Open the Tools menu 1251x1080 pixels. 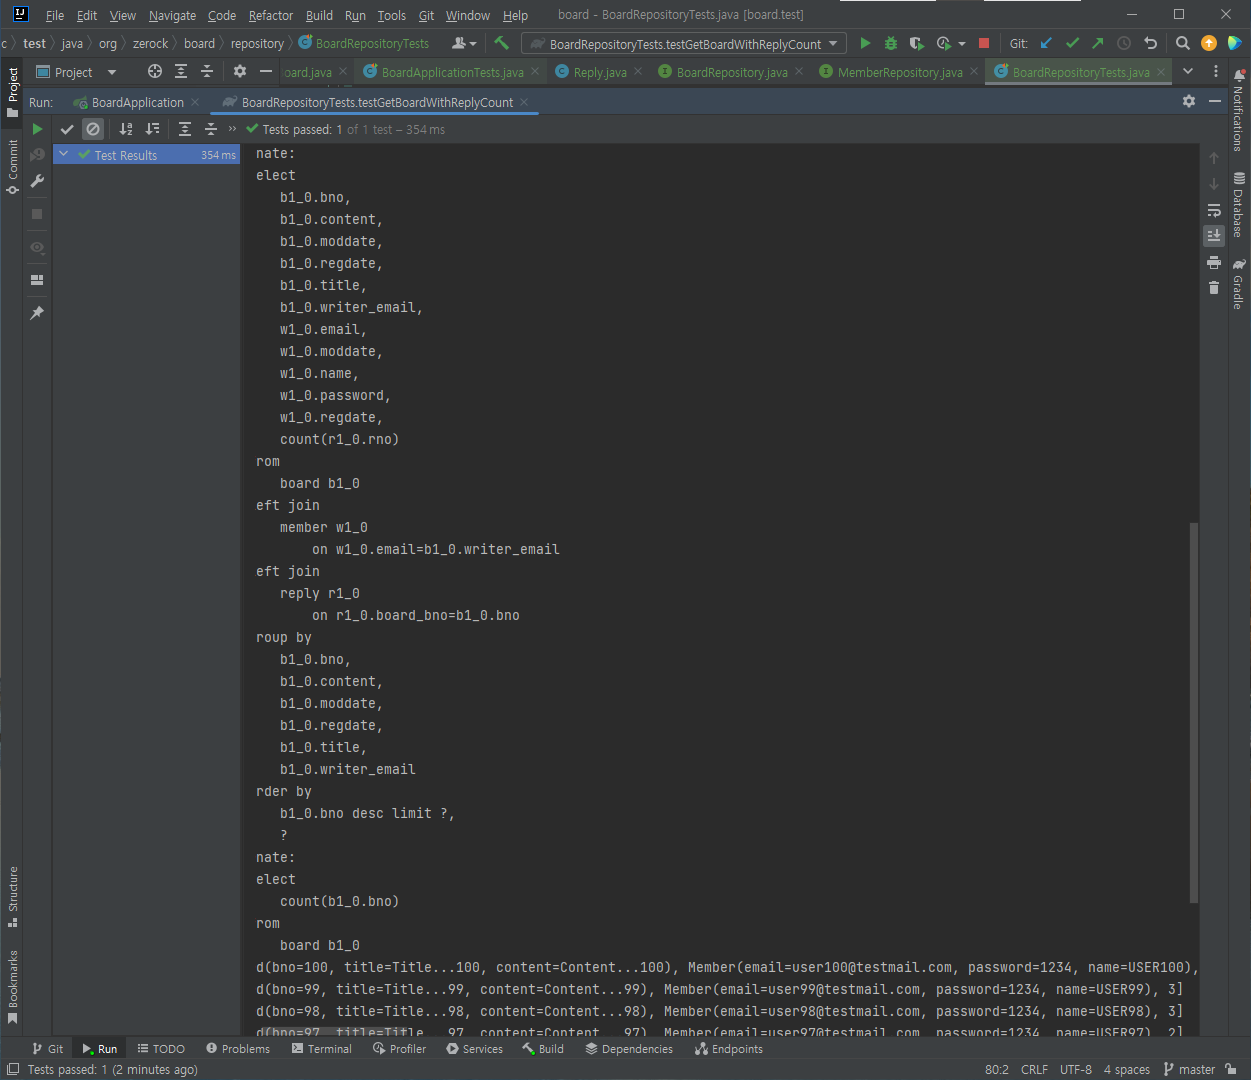pos(392,15)
